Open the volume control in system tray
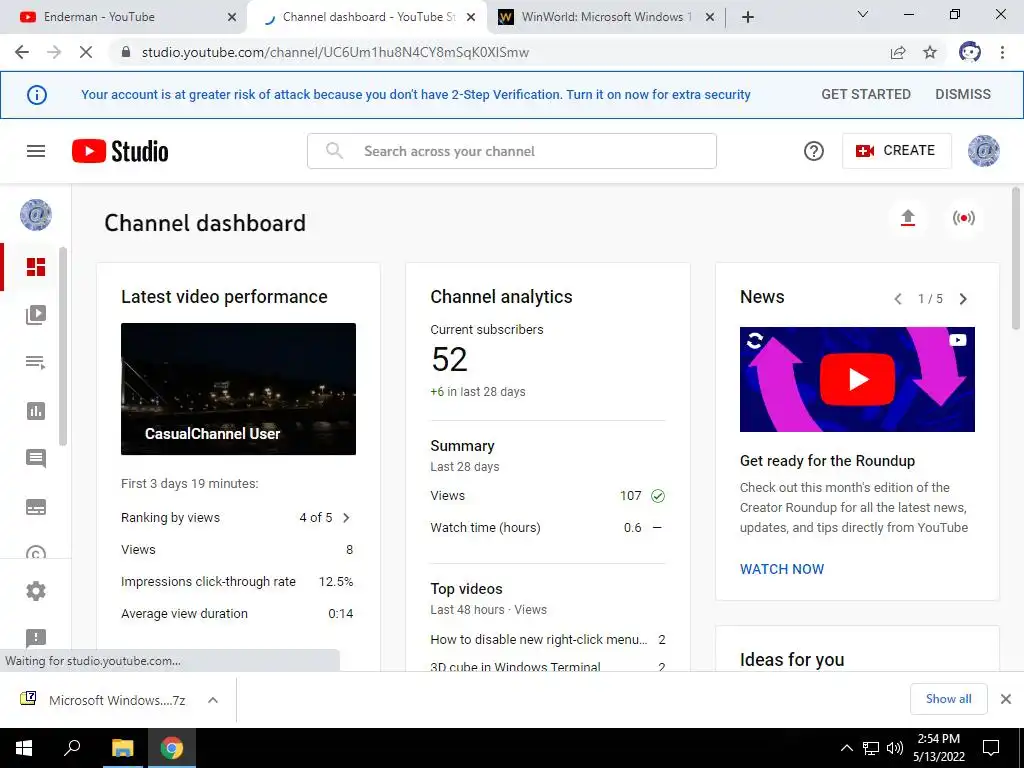 [x=894, y=748]
